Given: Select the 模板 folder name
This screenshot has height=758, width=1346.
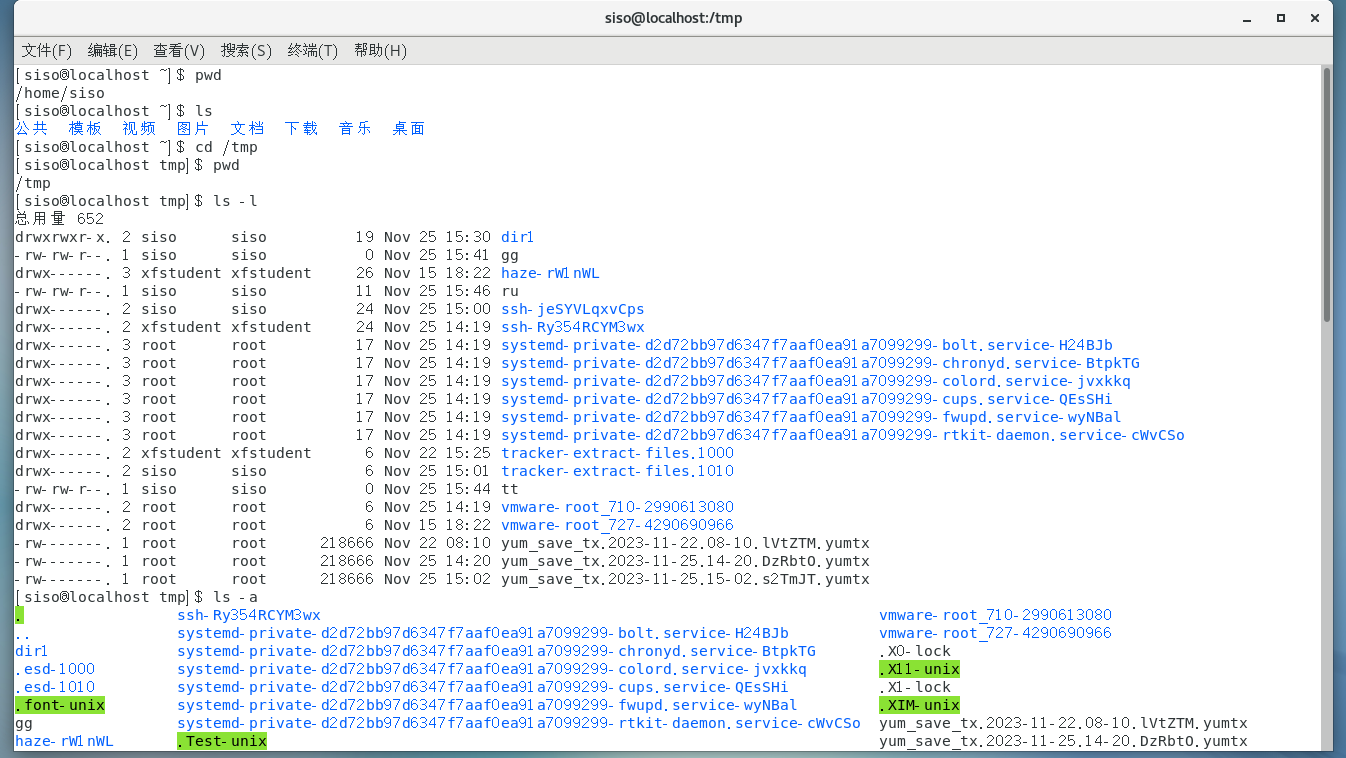Looking at the screenshot, I should (86, 129).
